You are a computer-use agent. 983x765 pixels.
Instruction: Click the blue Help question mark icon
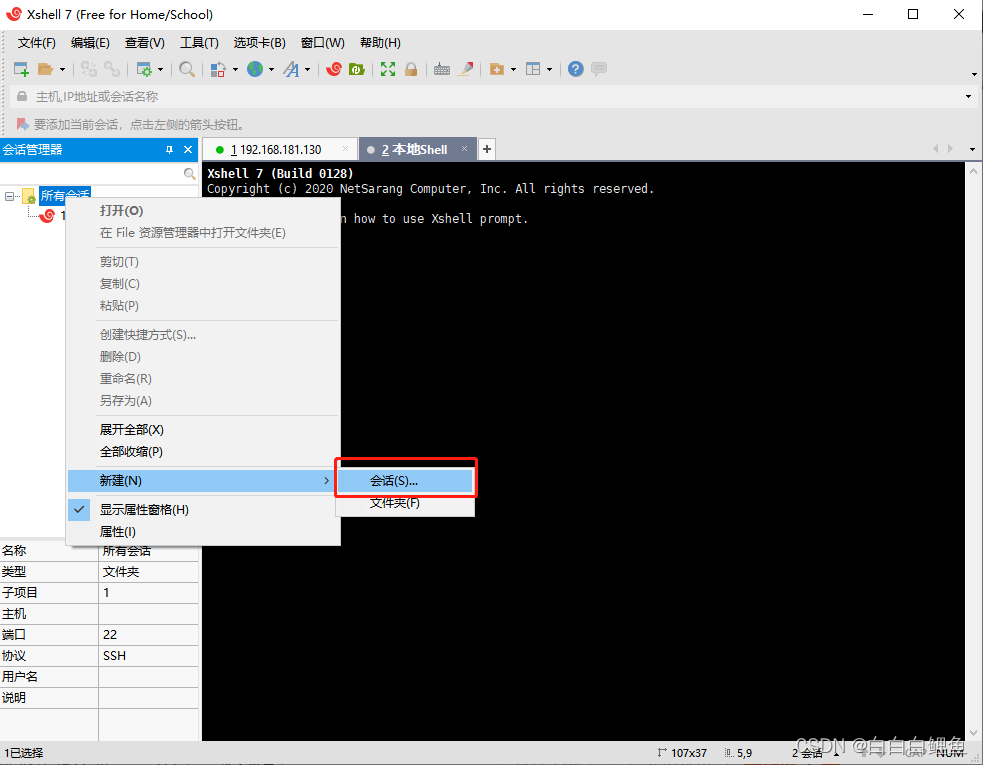[x=576, y=69]
